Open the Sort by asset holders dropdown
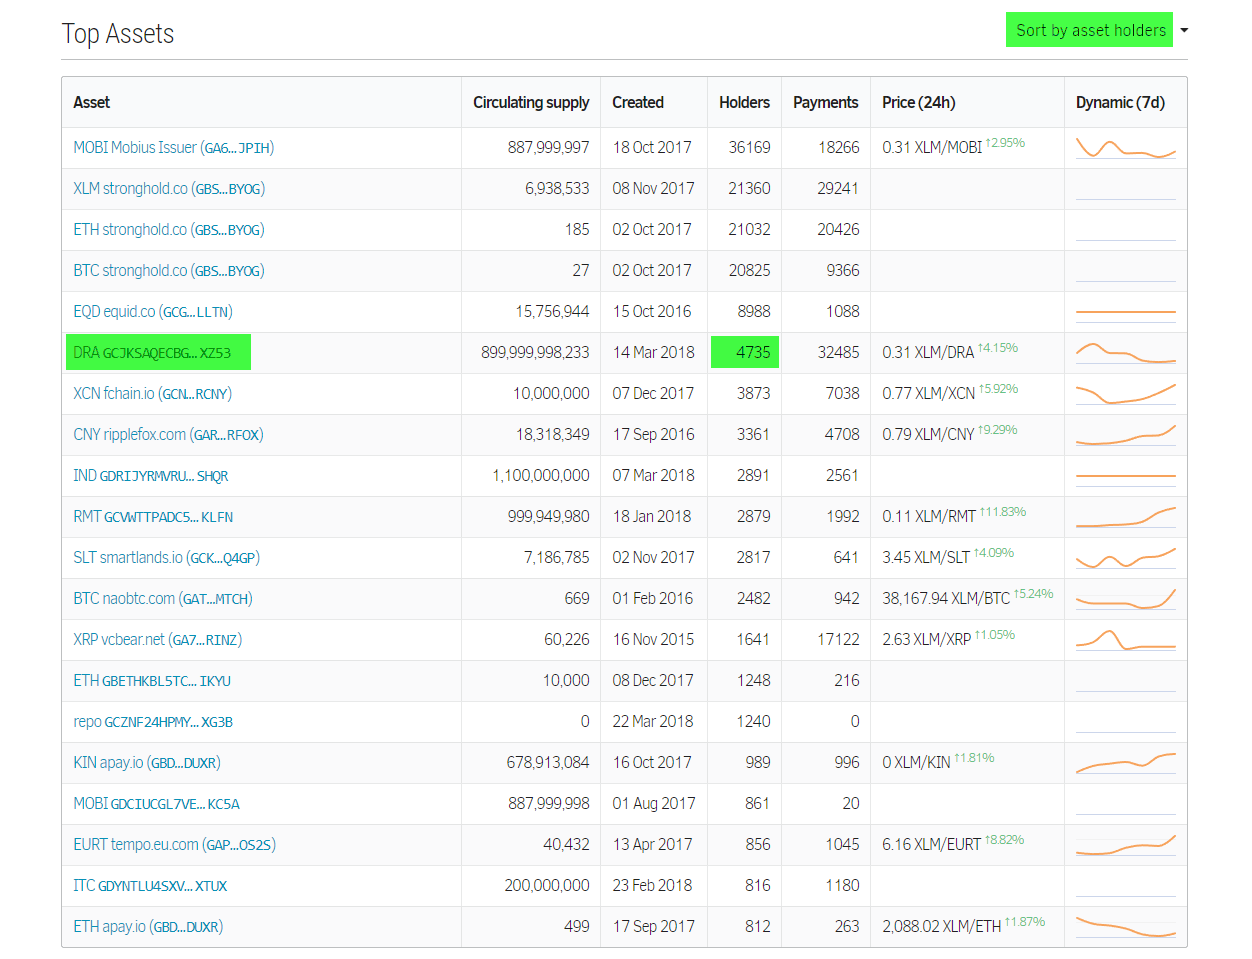This screenshot has height=959, width=1252. coord(1089,30)
